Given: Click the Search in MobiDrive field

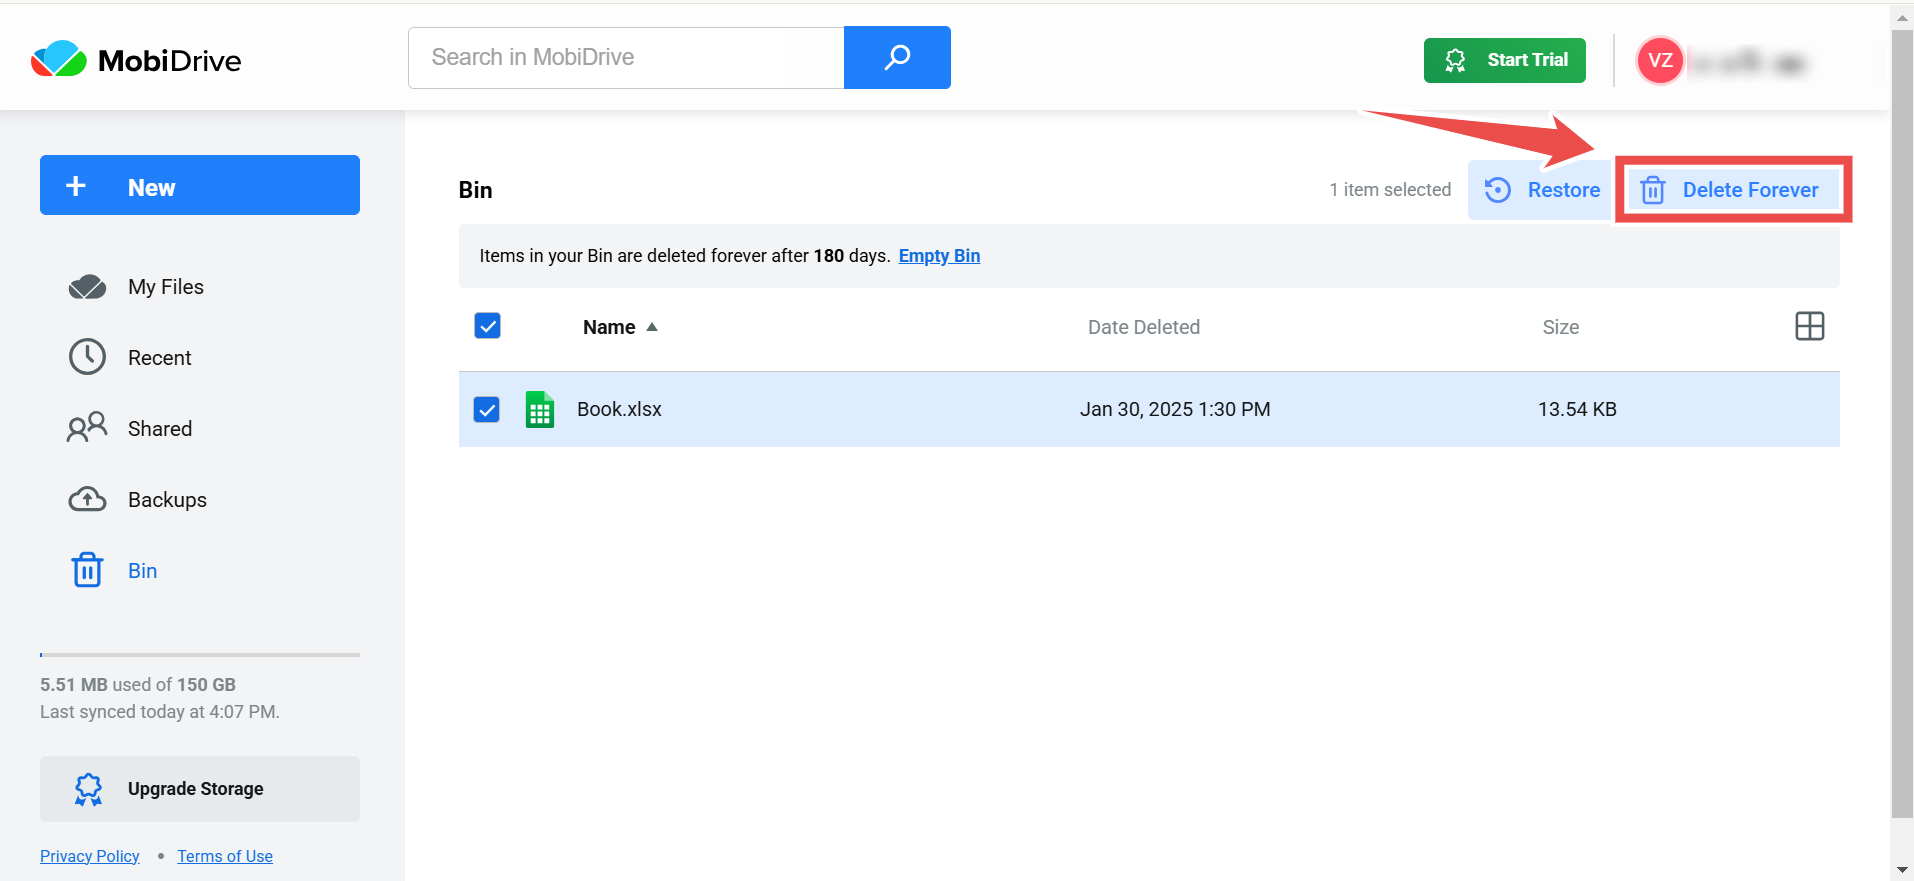Looking at the screenshot, I should [626, 58].
